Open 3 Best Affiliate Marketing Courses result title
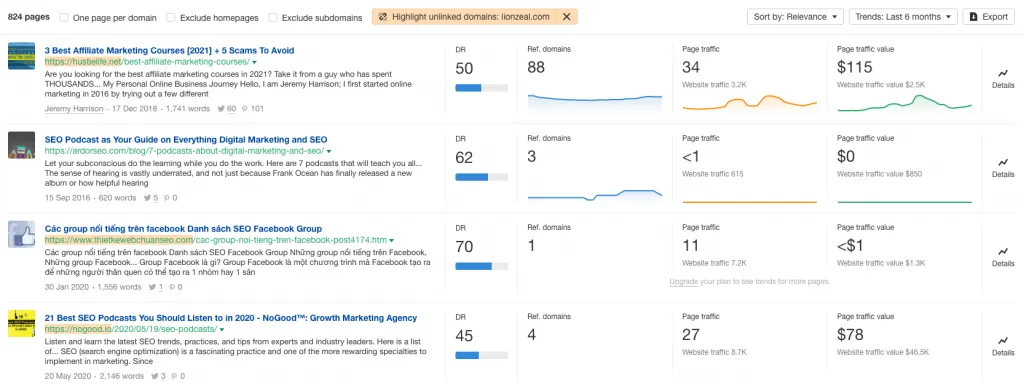The image size is (1024, 391). [x=169, y=50]
